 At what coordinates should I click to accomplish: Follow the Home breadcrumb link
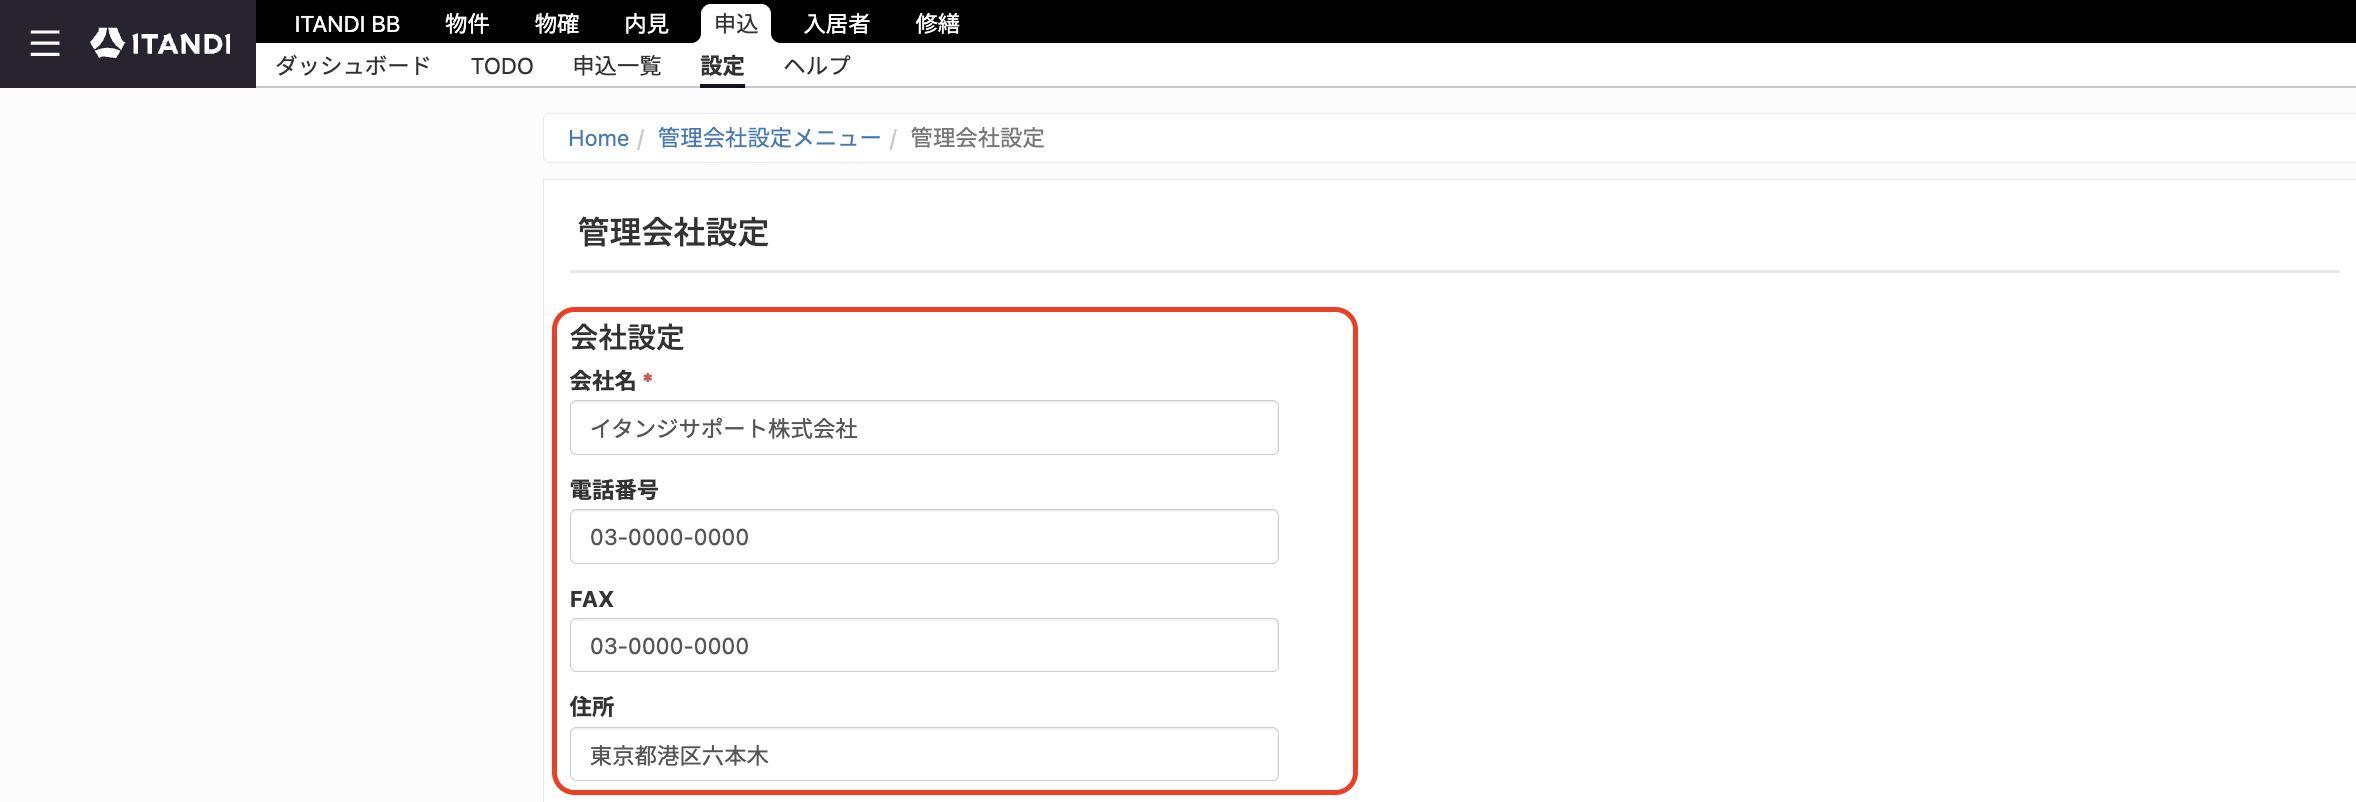pyautogui.click(x=598, y=138)
